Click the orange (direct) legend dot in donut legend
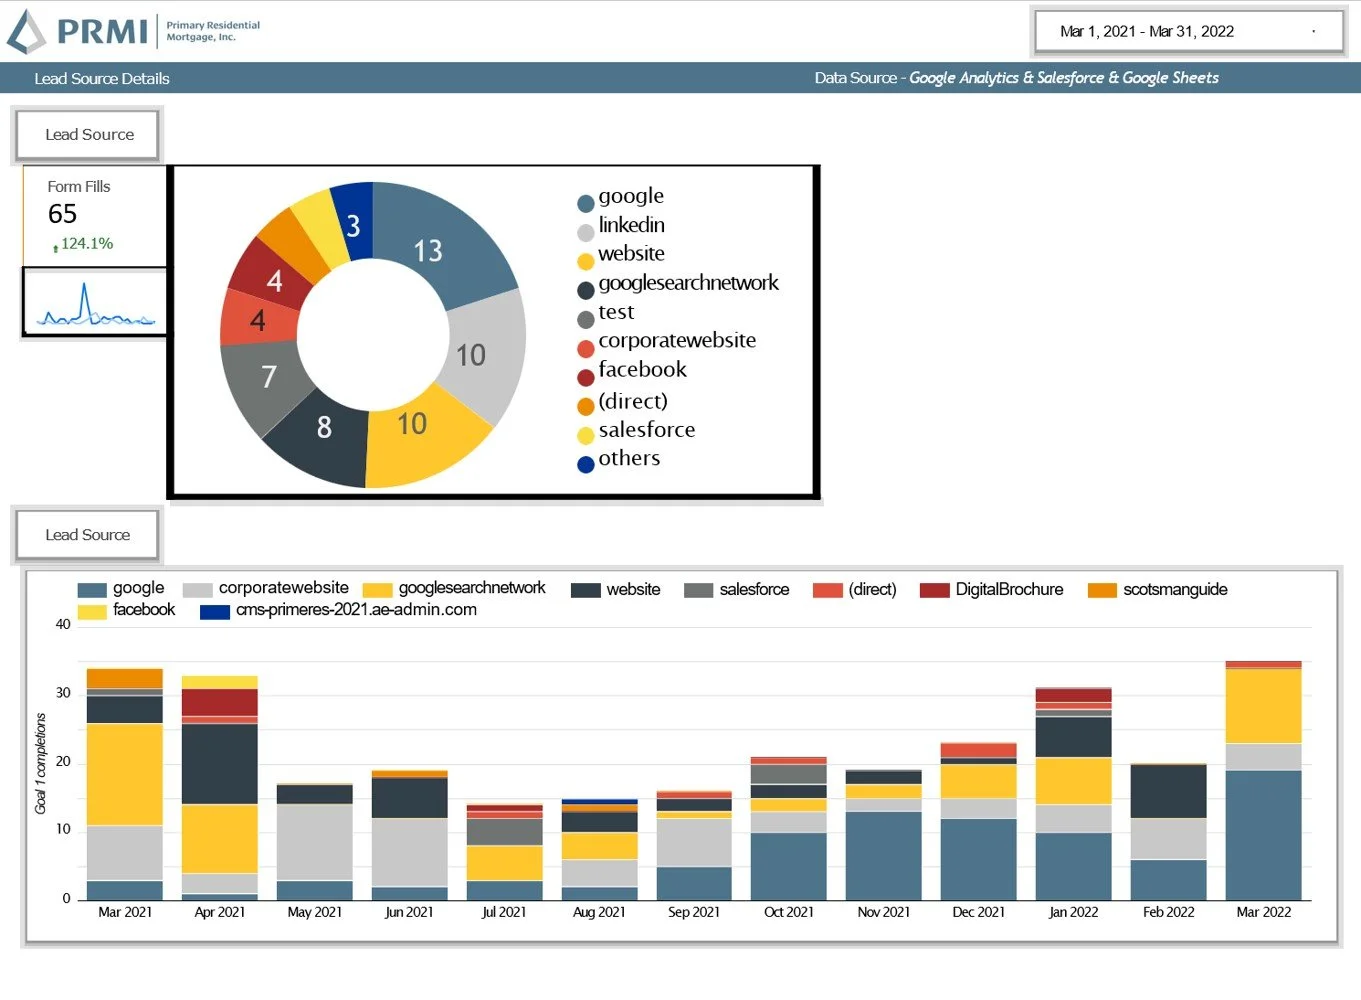Viewport: 1361px width, 1000px height. (x=586, y=407)
